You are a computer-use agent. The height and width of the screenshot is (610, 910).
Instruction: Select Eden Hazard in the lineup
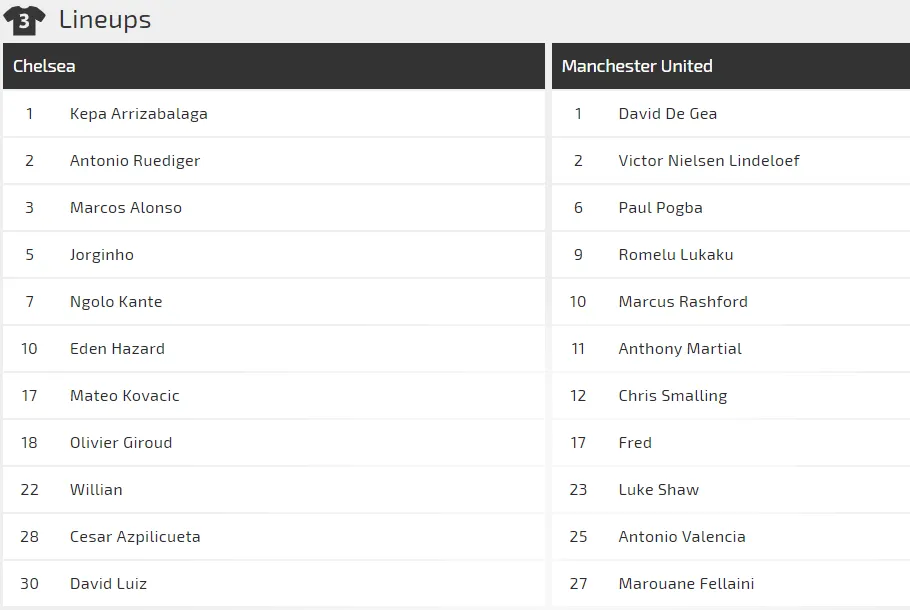117,349
